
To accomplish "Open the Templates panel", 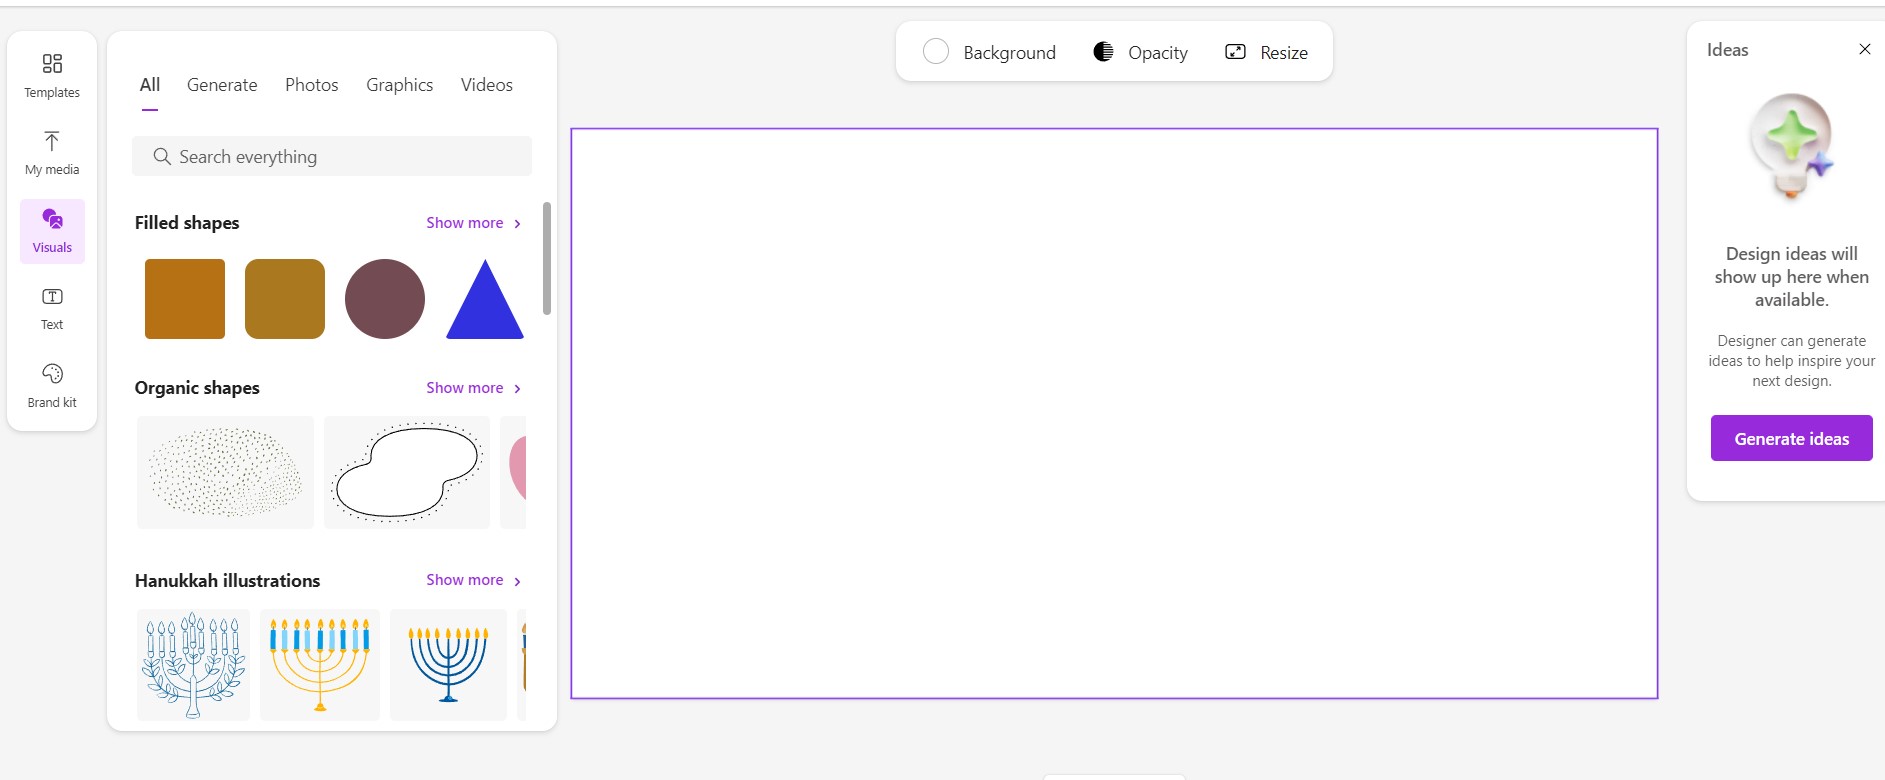I will (x=52, y=76).
